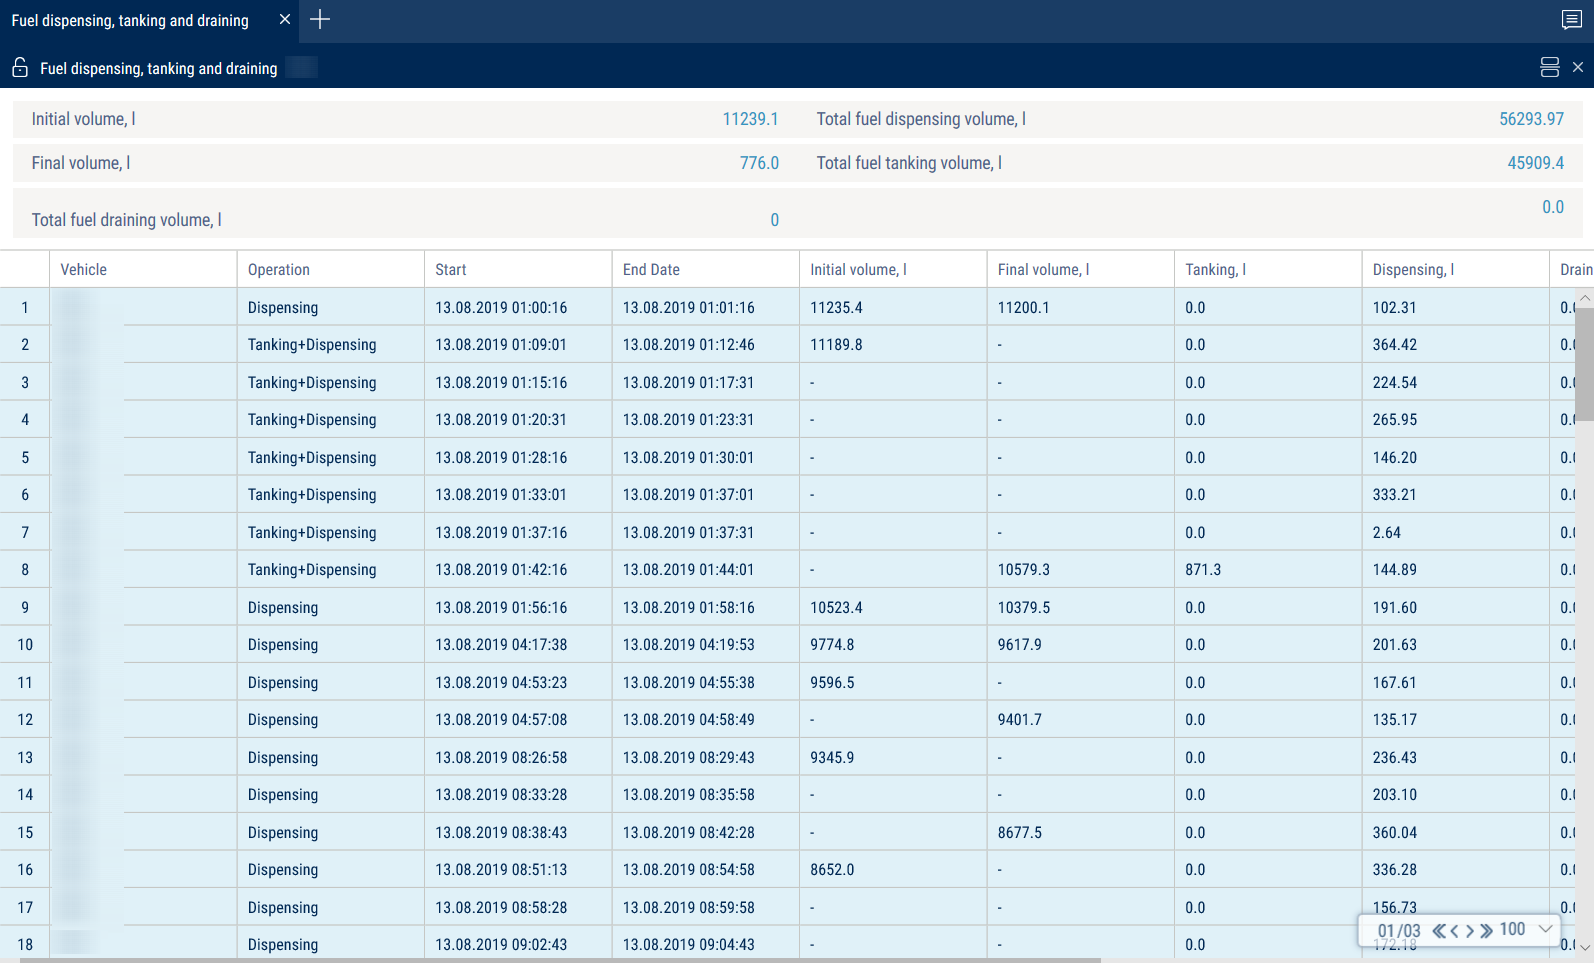
Task: Sort by the Dispensing column header
Action: [1455, 269]
